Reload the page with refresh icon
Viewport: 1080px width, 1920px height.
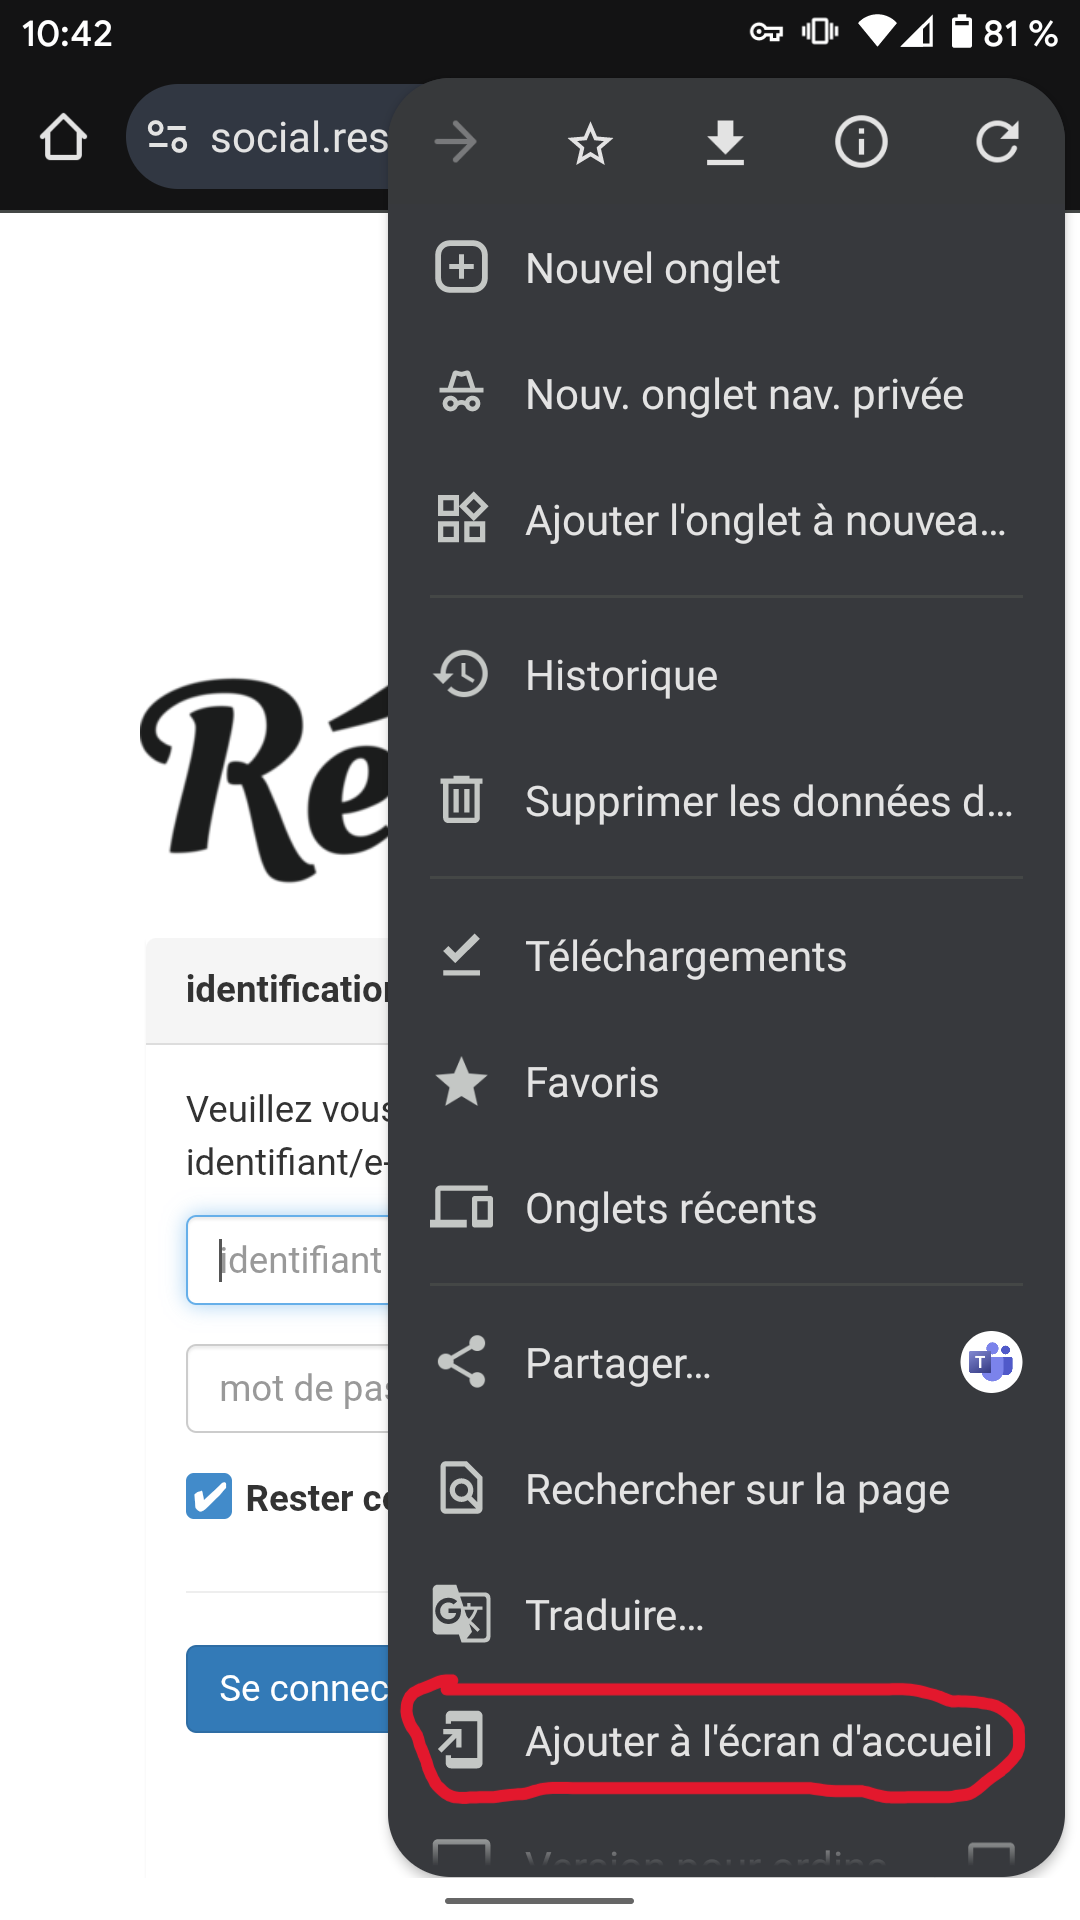pos(997,142)
